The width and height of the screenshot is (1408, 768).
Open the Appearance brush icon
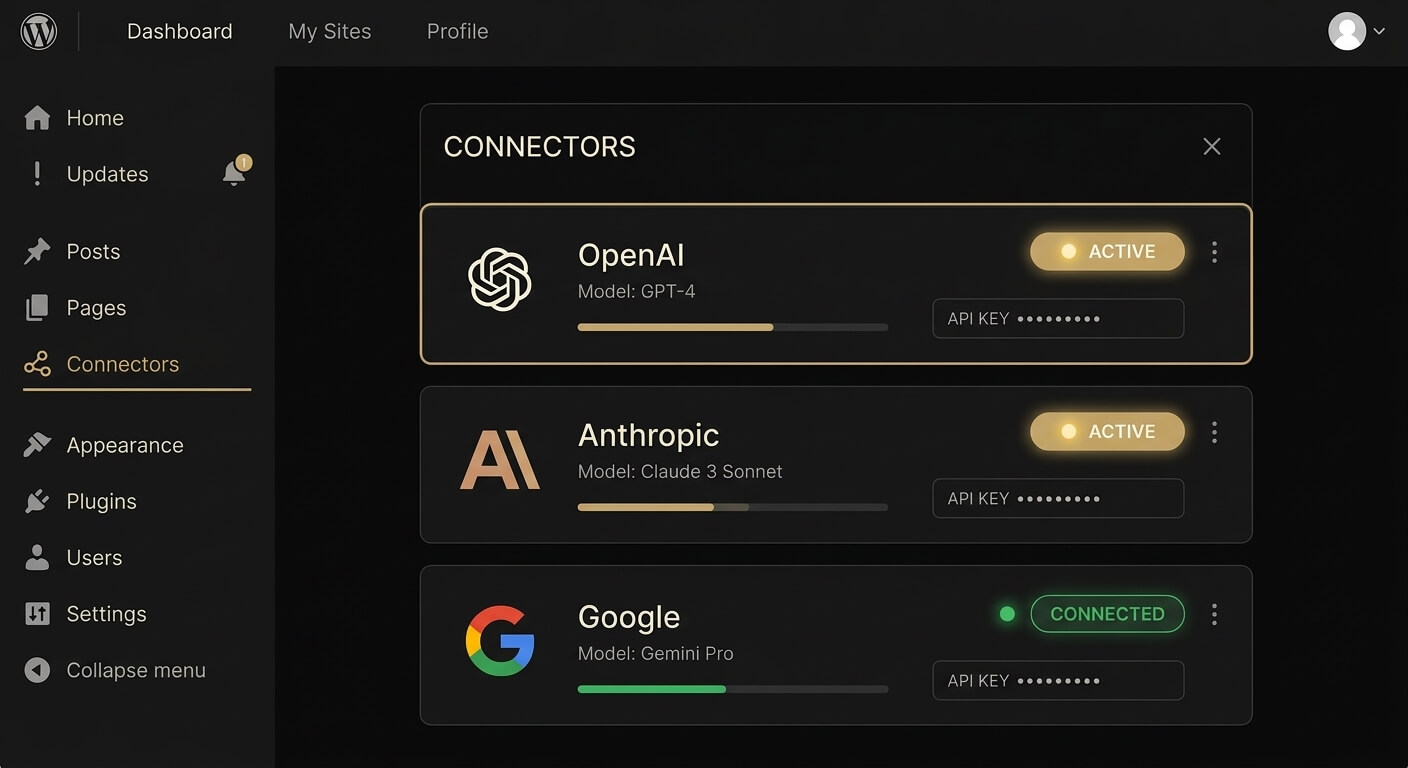point(37,444)
